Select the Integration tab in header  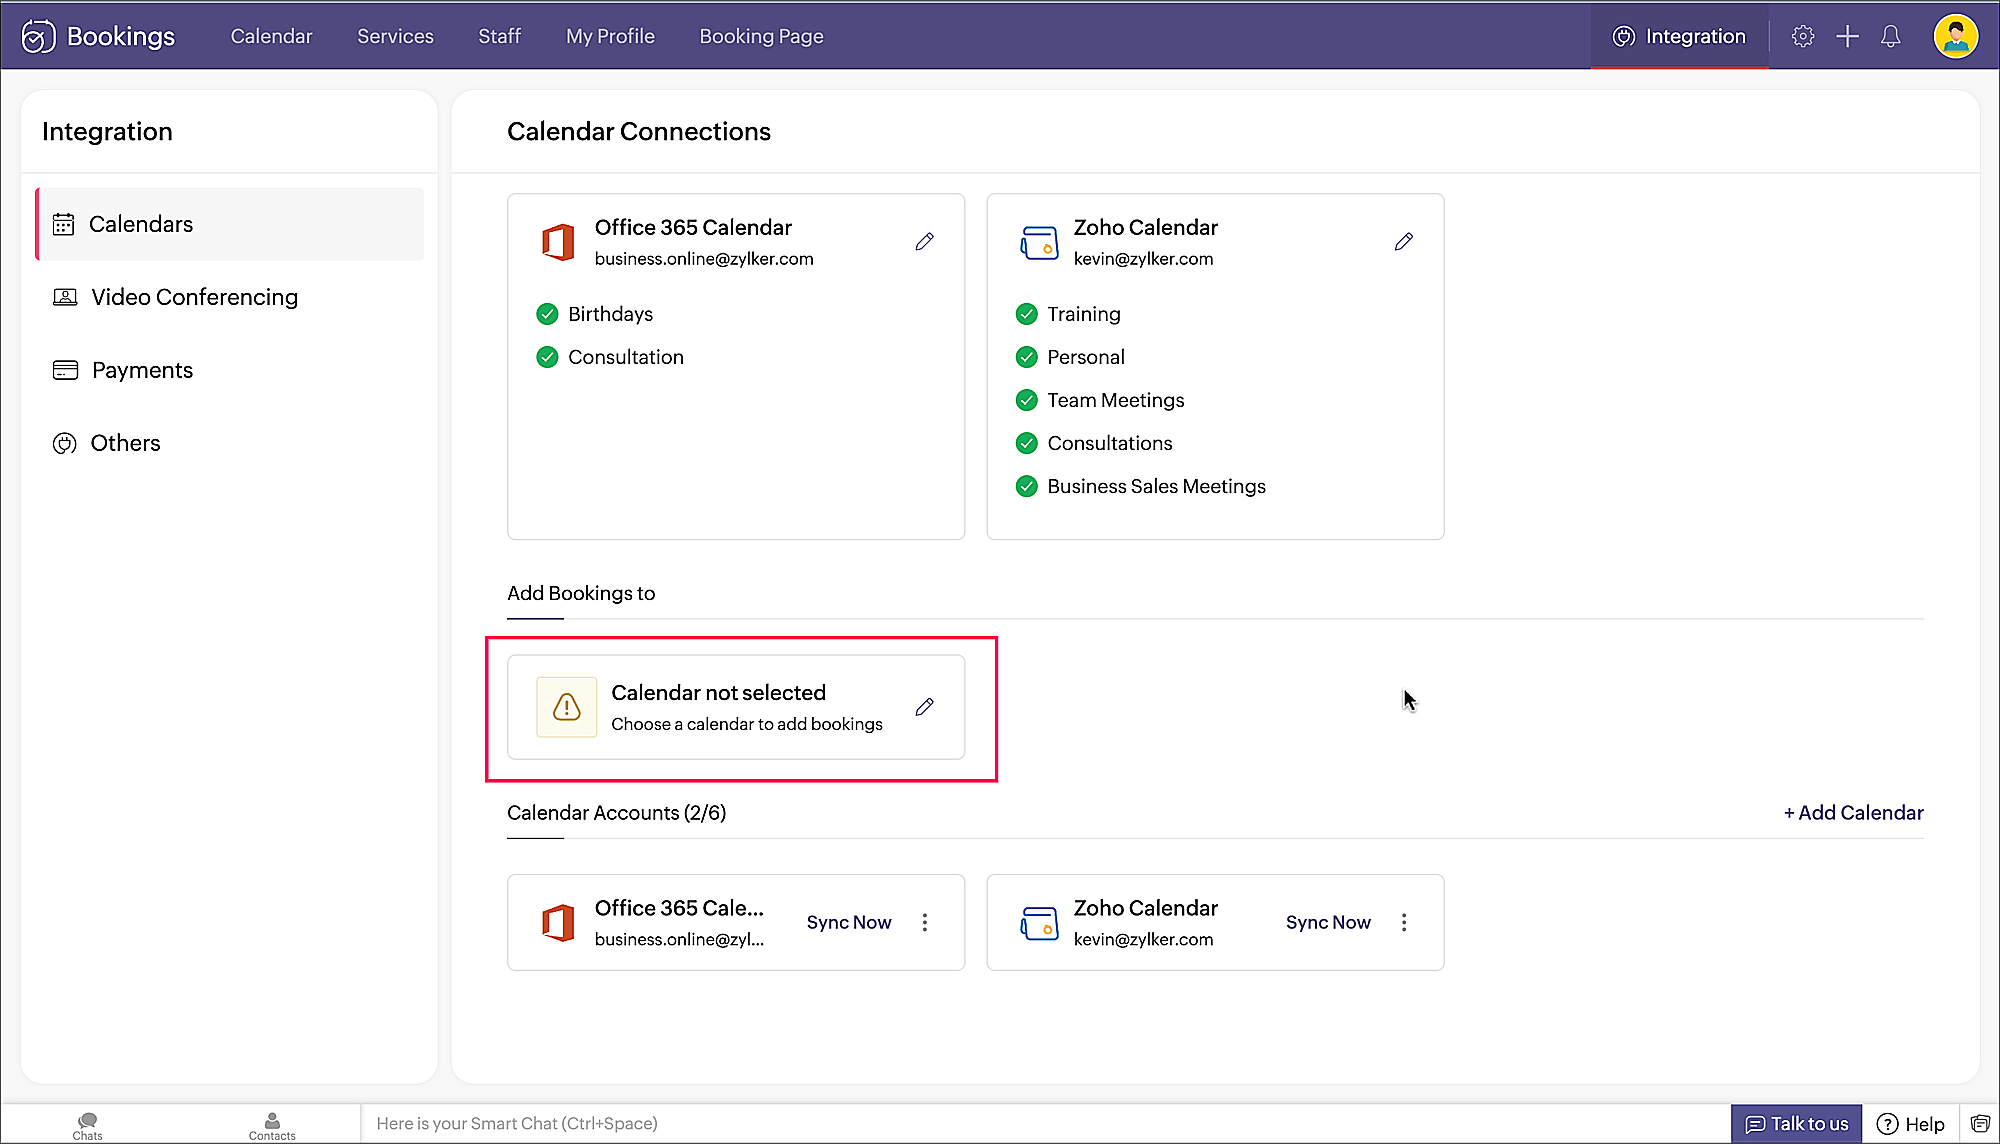pyautogui.click(x=1679, y=36)
